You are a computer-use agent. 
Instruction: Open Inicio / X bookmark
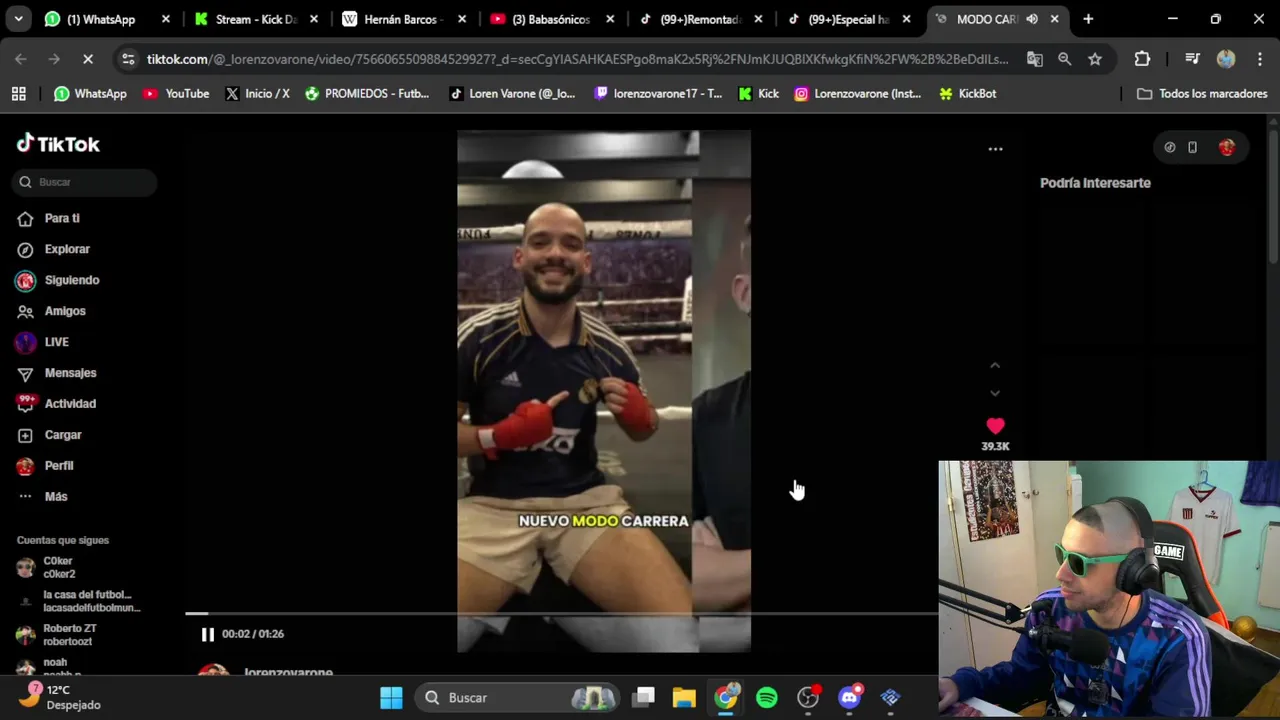pos(257,94)
